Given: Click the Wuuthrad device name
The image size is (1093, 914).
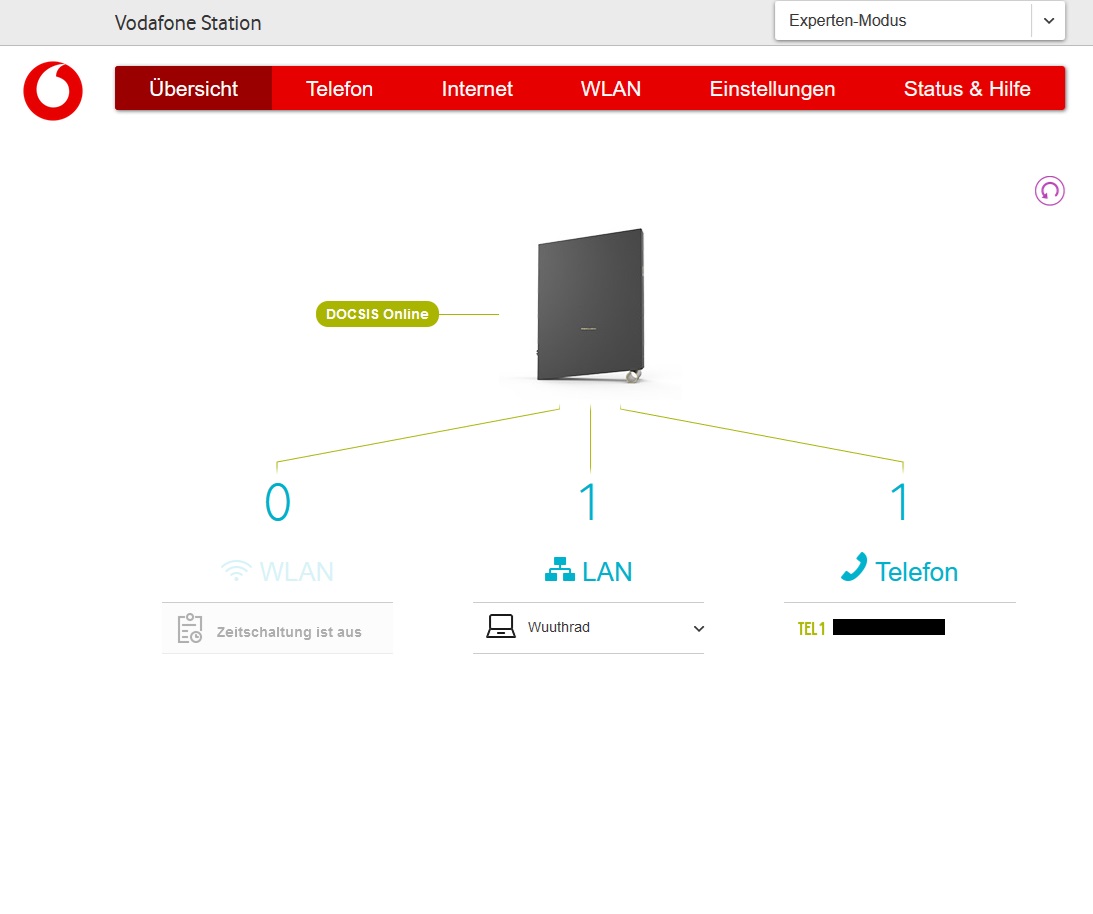Looking at the screenshot, I should (558, 627).
